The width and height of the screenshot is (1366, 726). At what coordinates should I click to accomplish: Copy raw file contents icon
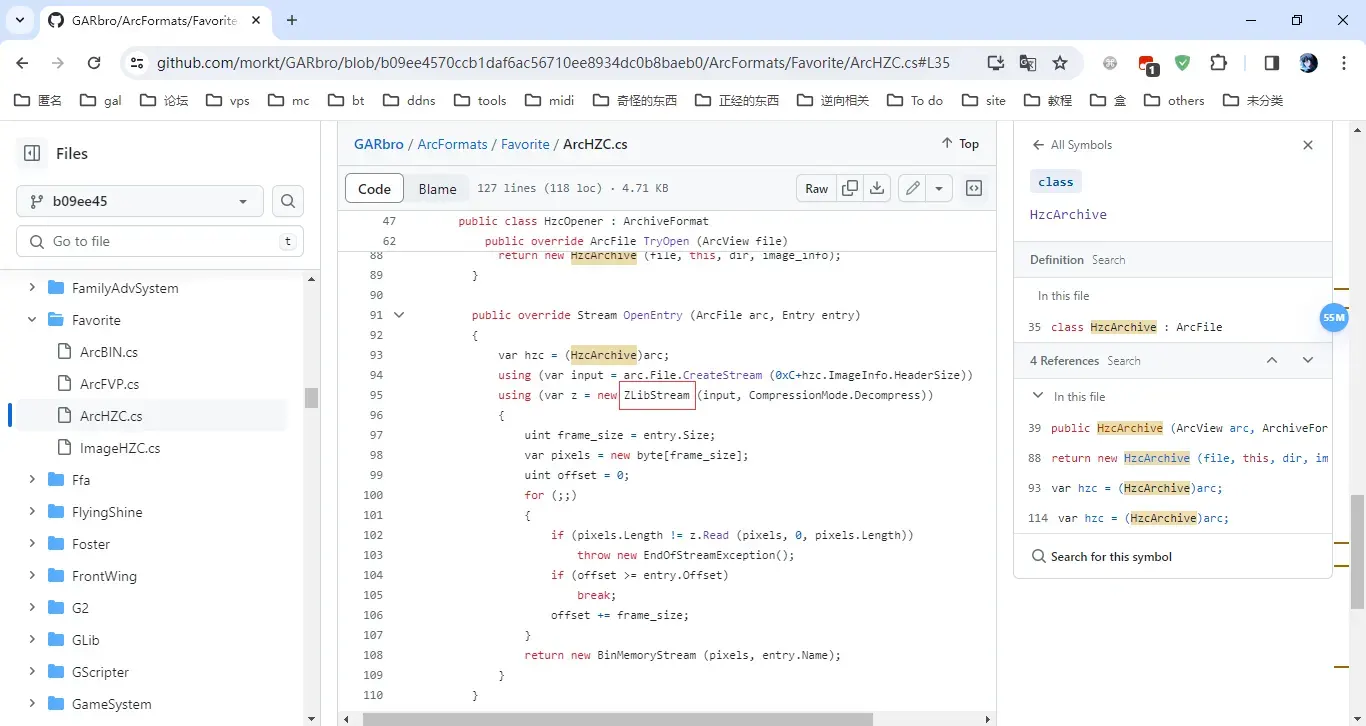click(x=850, y=188)
